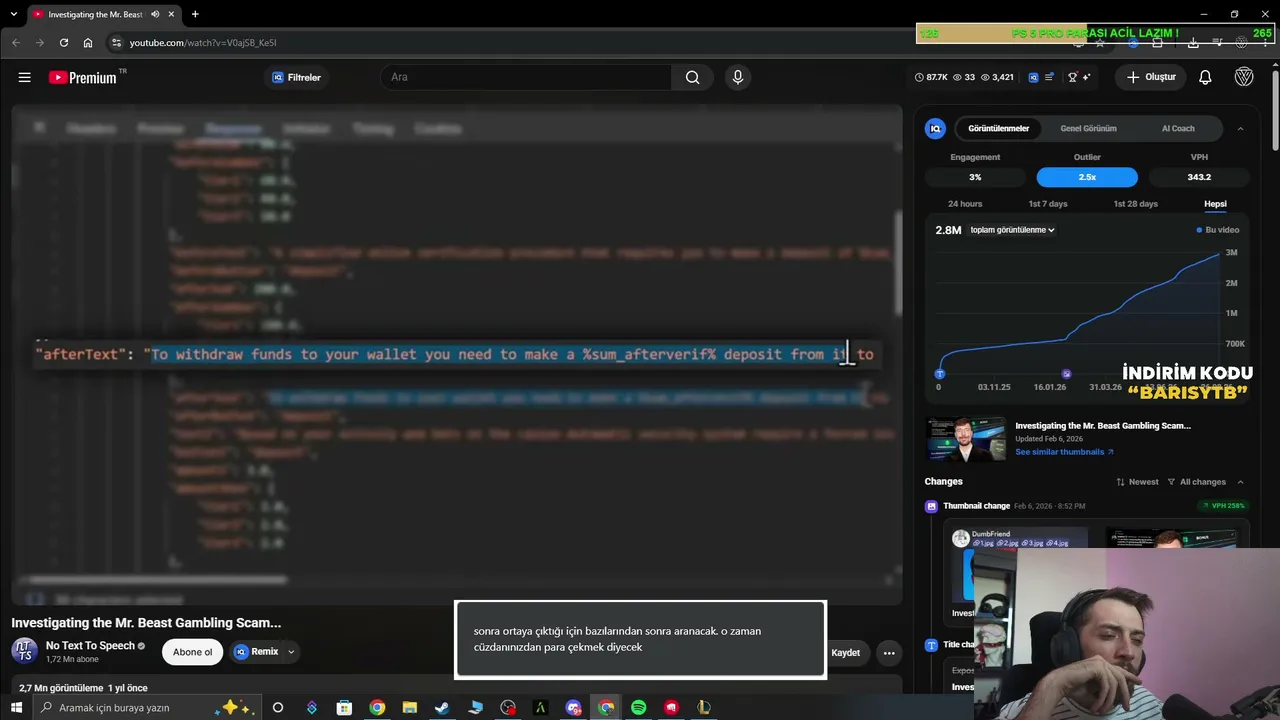This screenshot has width=1280, height=720.
Task: Choose the 24 hours time range
Action: [965, 204]
